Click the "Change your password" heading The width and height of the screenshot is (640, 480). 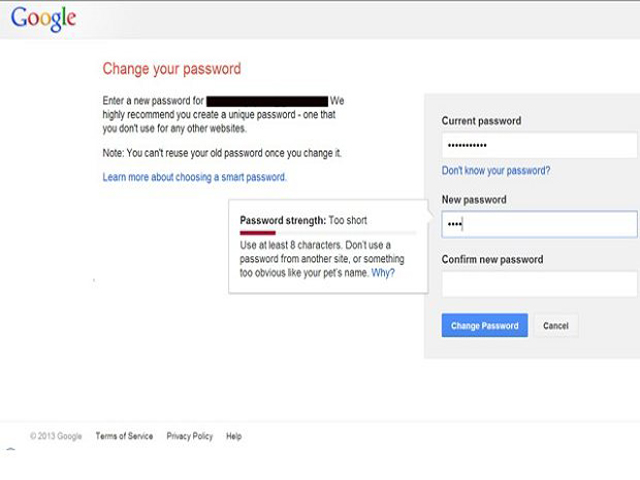172,69
